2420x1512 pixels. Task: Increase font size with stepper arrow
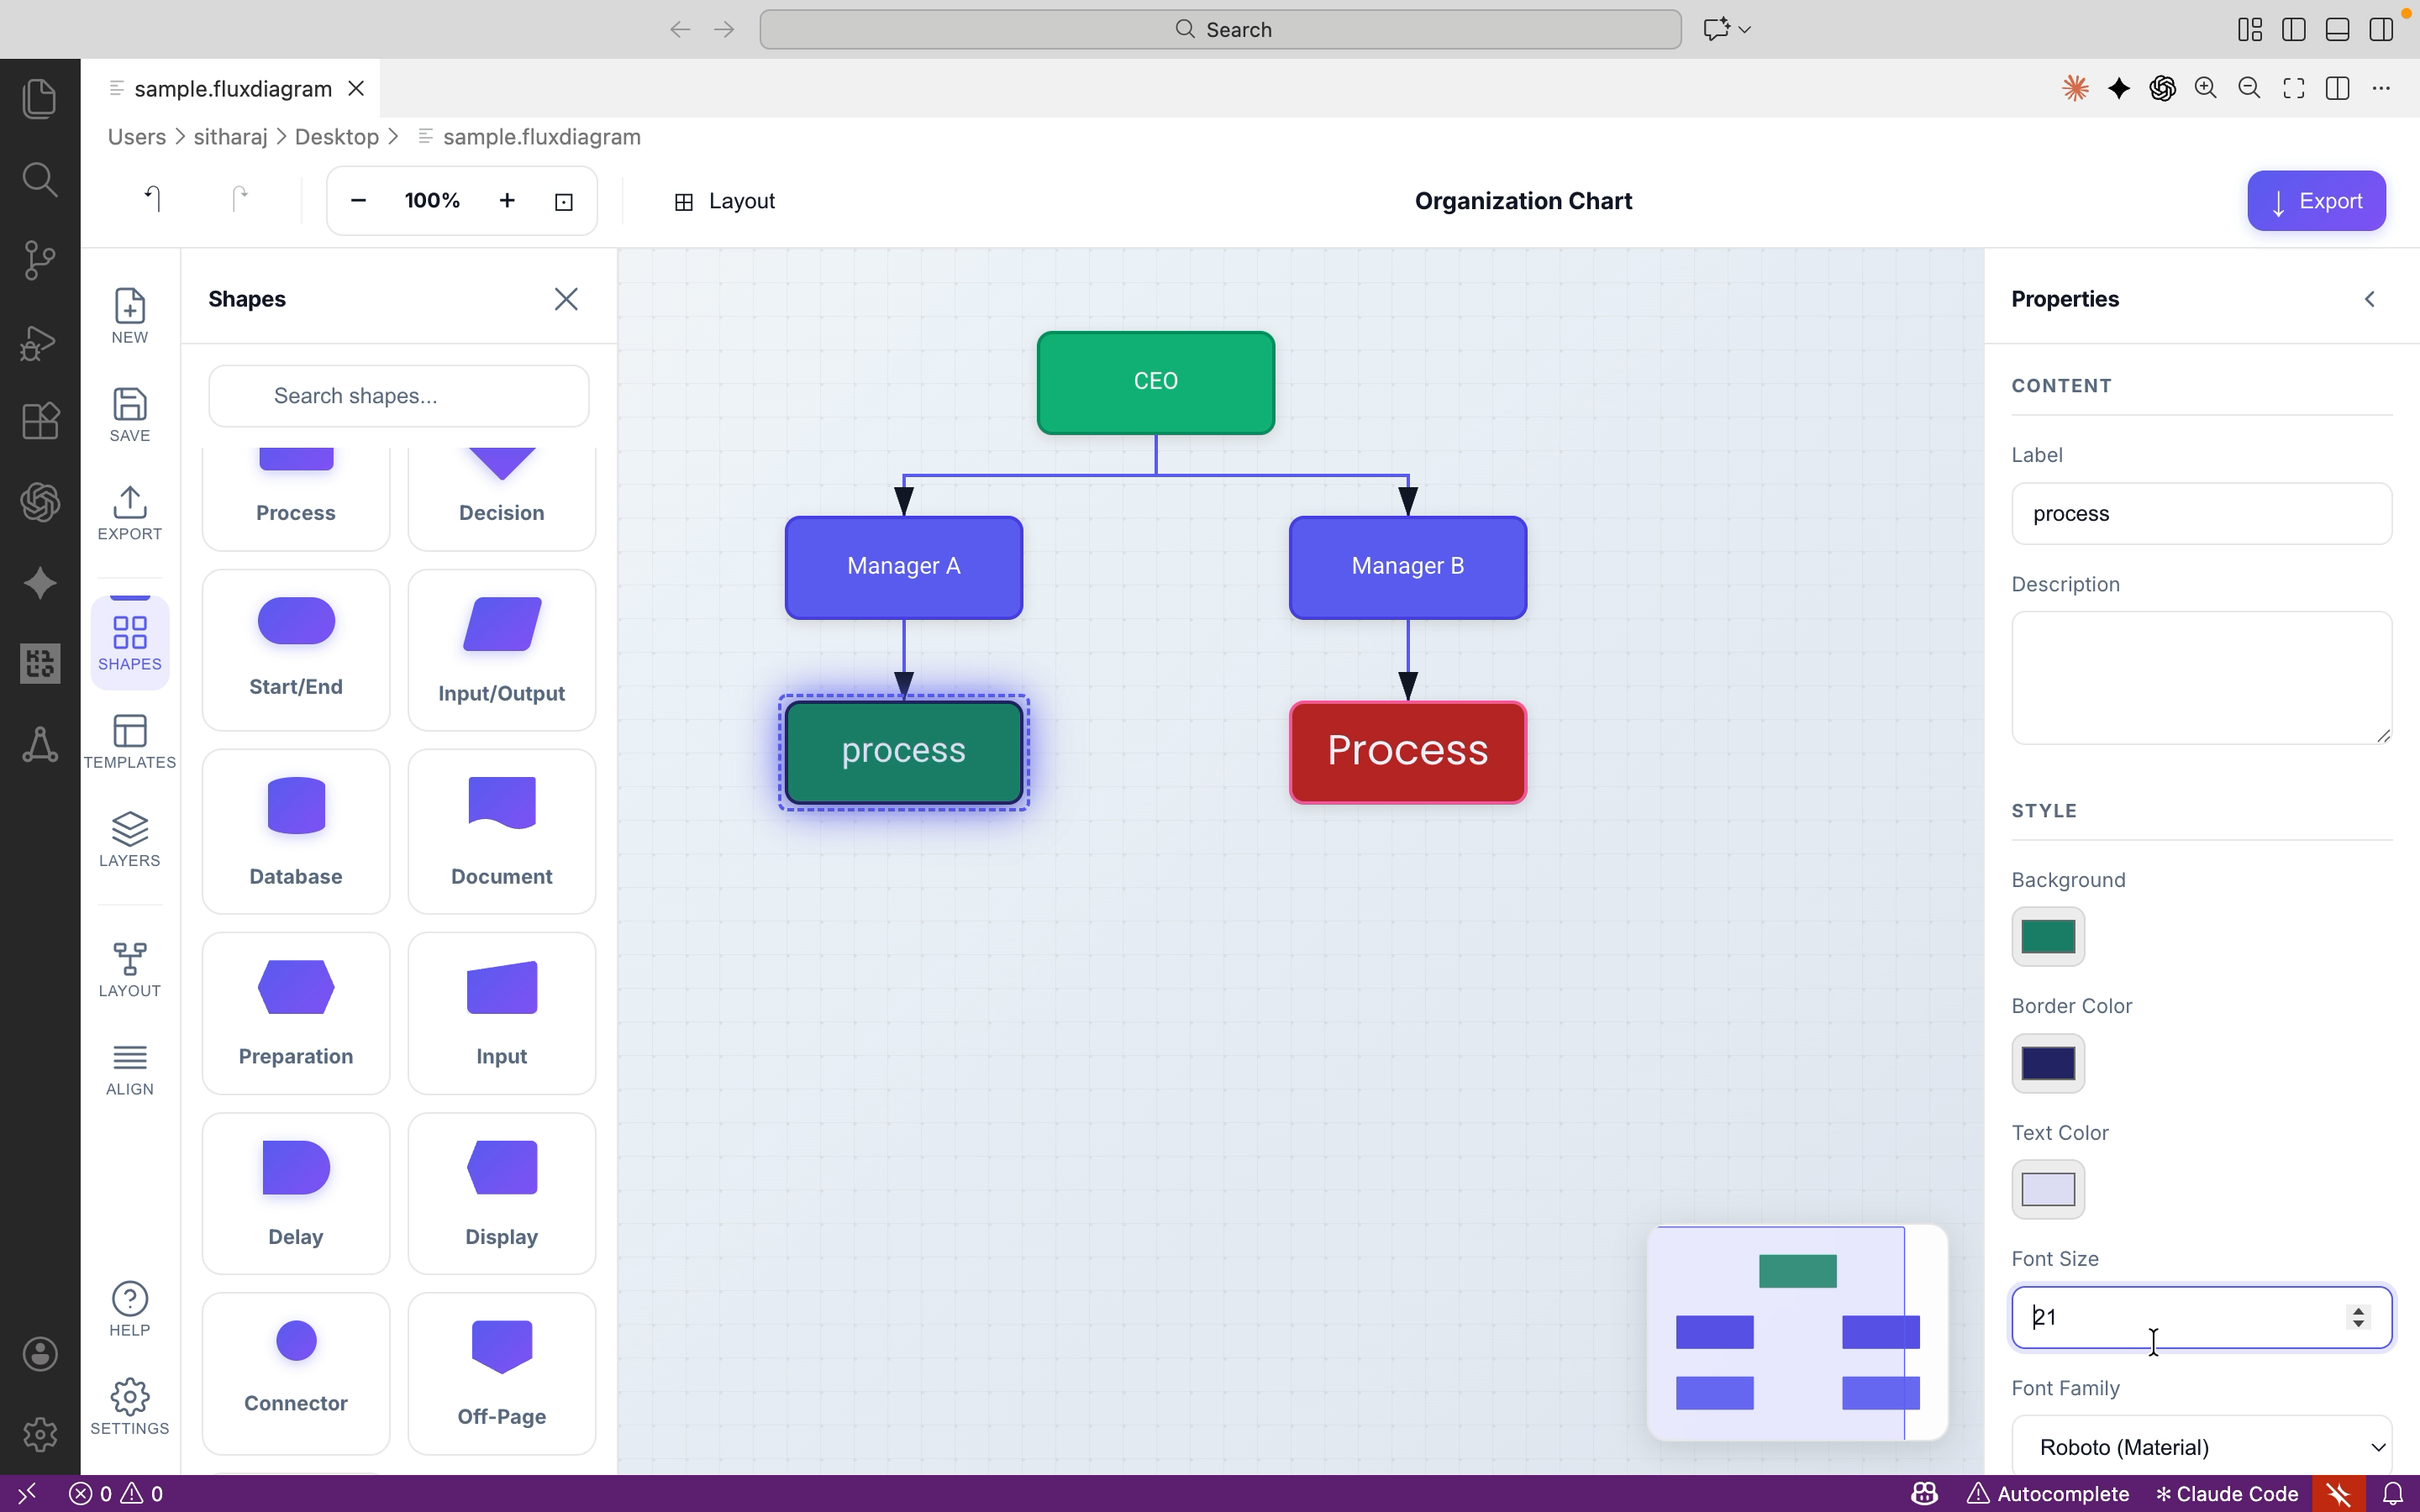pos(2358,1310)
